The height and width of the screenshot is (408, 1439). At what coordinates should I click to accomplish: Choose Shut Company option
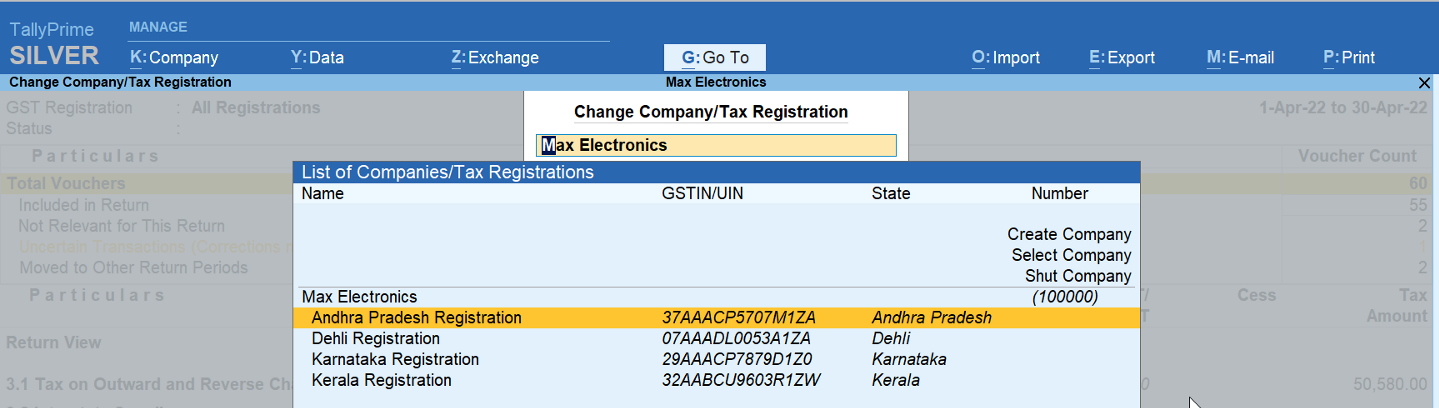(x=1078, y=276)
